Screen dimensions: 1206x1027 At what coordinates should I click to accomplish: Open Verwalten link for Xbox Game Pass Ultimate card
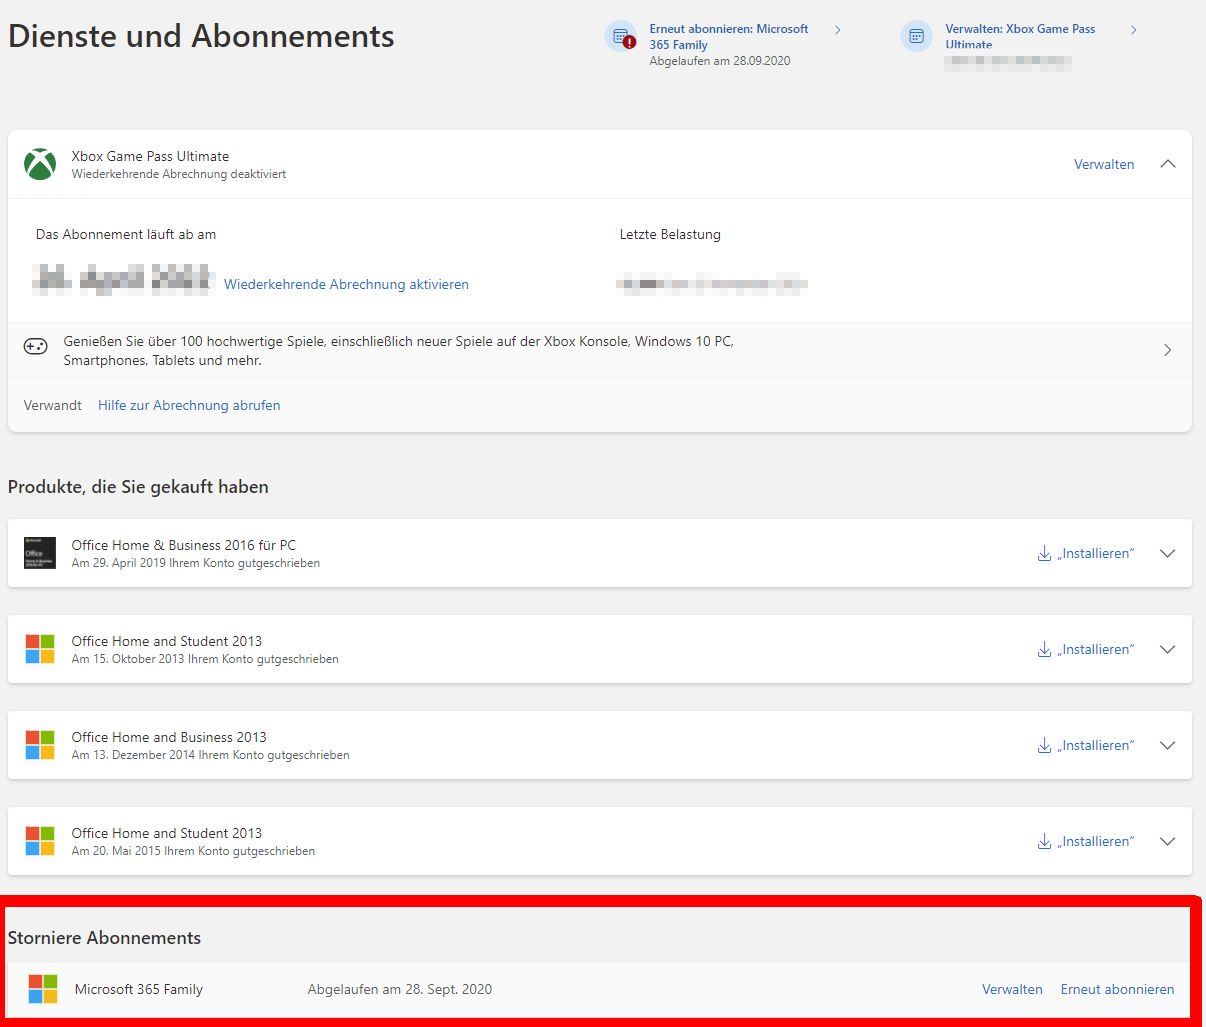pyautogui.click(x=1104, y=164)
